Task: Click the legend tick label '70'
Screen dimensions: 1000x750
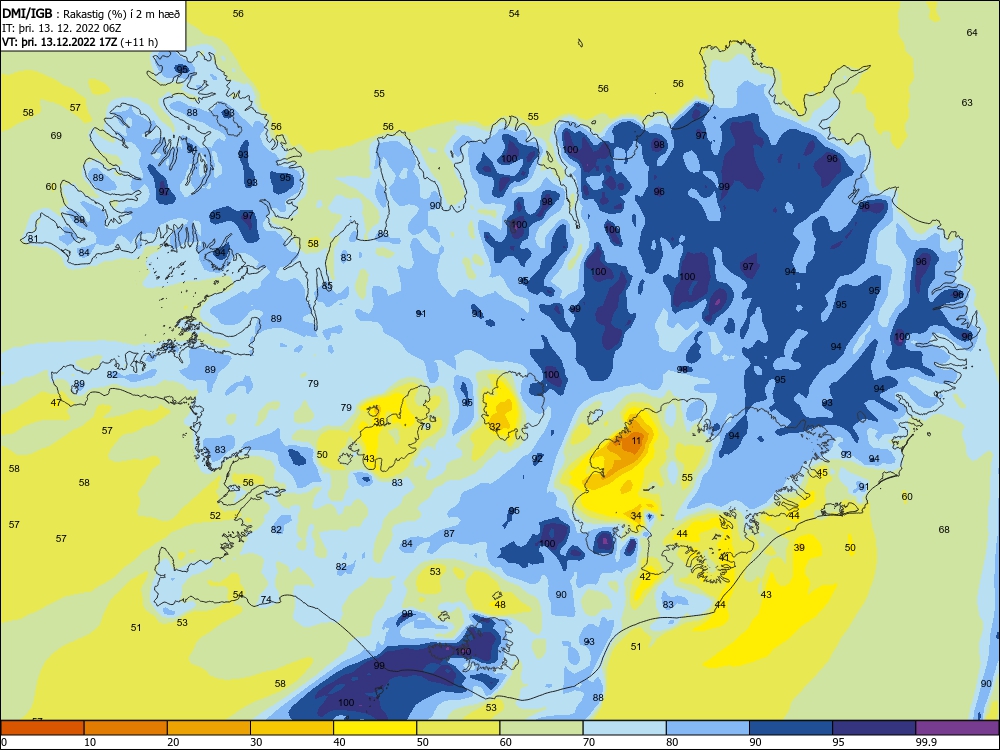Action: [x=589, y=742]
